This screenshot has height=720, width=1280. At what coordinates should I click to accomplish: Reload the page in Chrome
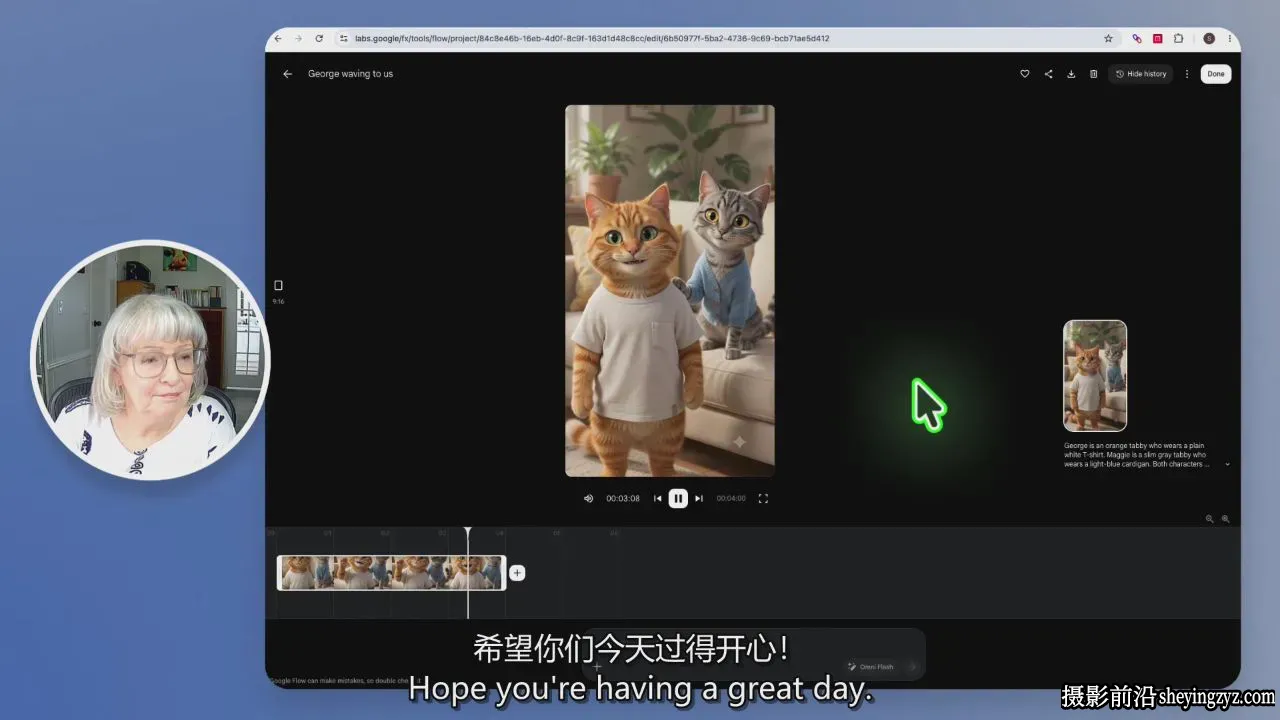click(319, 39)
